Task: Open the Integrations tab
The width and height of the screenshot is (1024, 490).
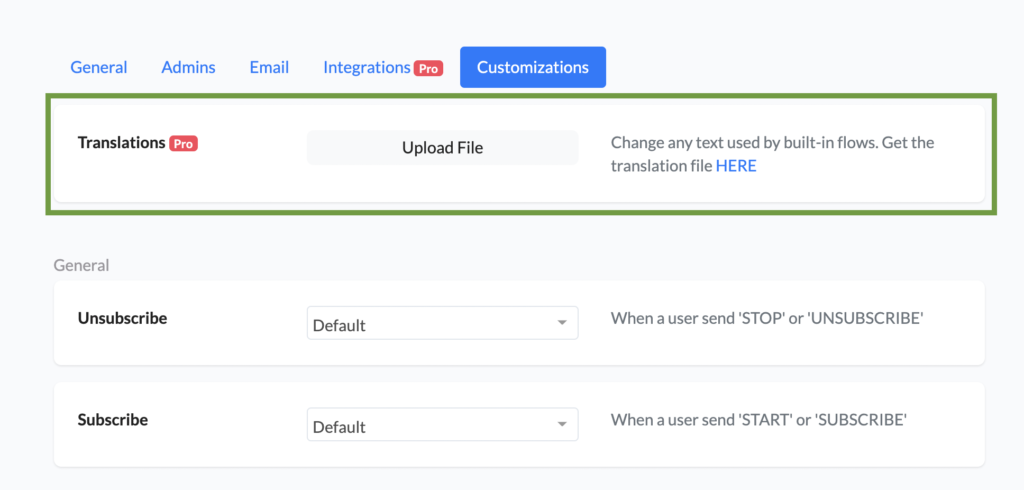Action: [x=367, y=68]
